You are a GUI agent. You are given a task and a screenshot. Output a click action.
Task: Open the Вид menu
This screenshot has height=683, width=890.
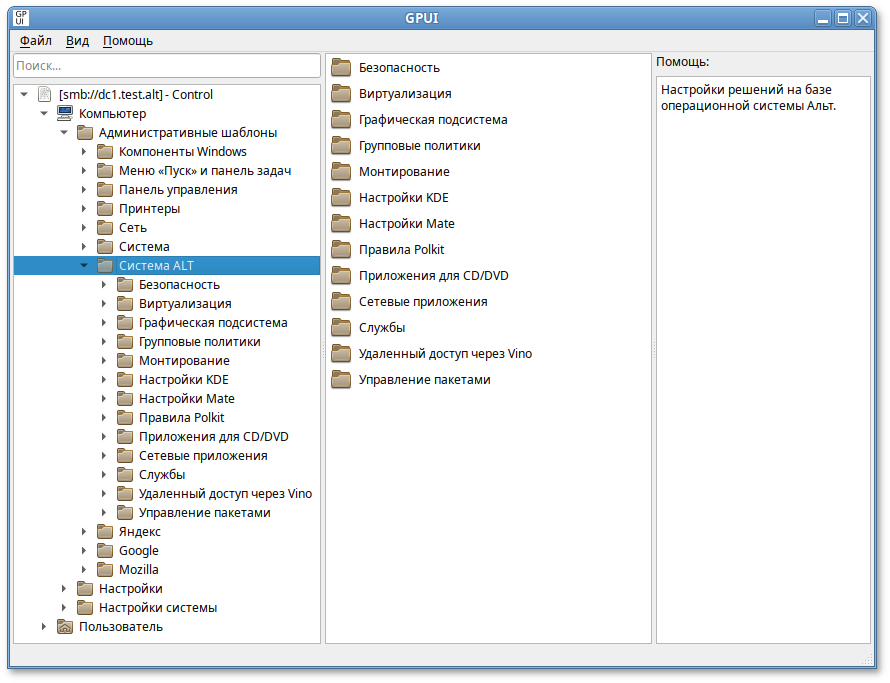(x=77, y=41)
